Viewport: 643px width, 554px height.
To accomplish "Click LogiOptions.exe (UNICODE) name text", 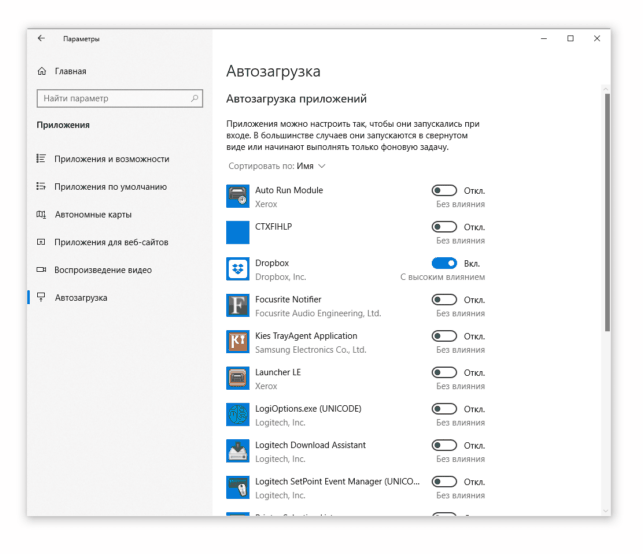I will click(x=308, y=408).
